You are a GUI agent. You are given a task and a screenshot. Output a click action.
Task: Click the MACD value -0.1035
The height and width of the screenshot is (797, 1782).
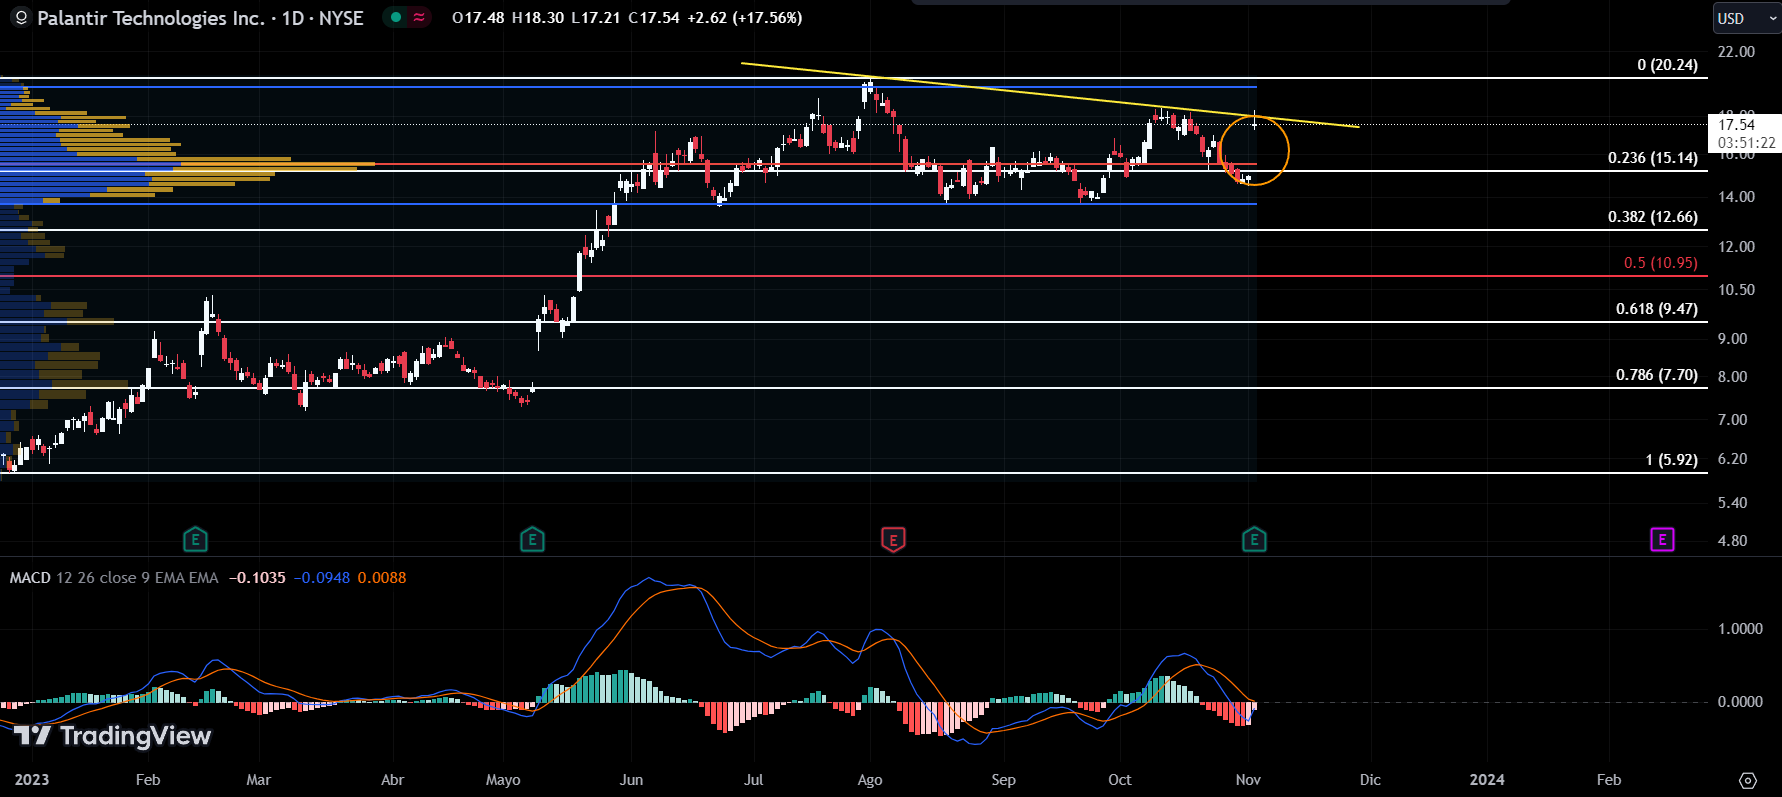click(257, 578)
